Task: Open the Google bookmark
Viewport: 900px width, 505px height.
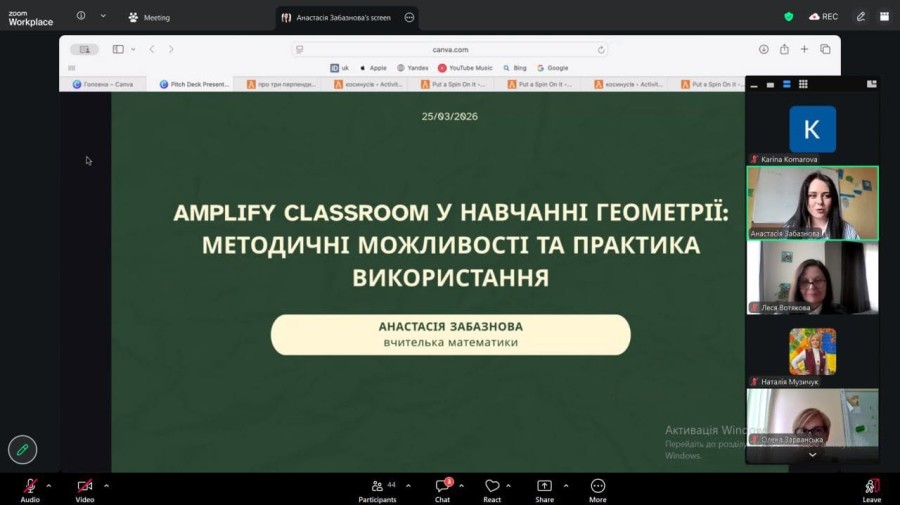Action: [x=552, y=68]
